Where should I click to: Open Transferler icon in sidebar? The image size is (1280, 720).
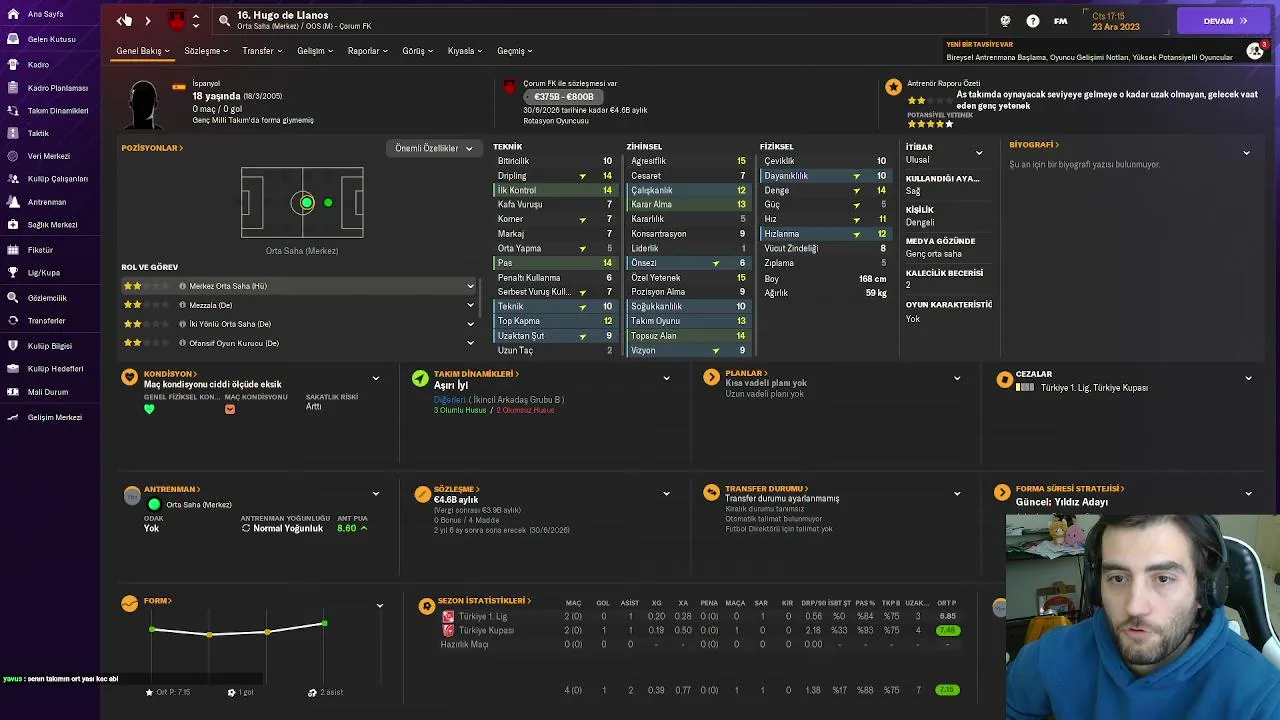click(13, 321)
